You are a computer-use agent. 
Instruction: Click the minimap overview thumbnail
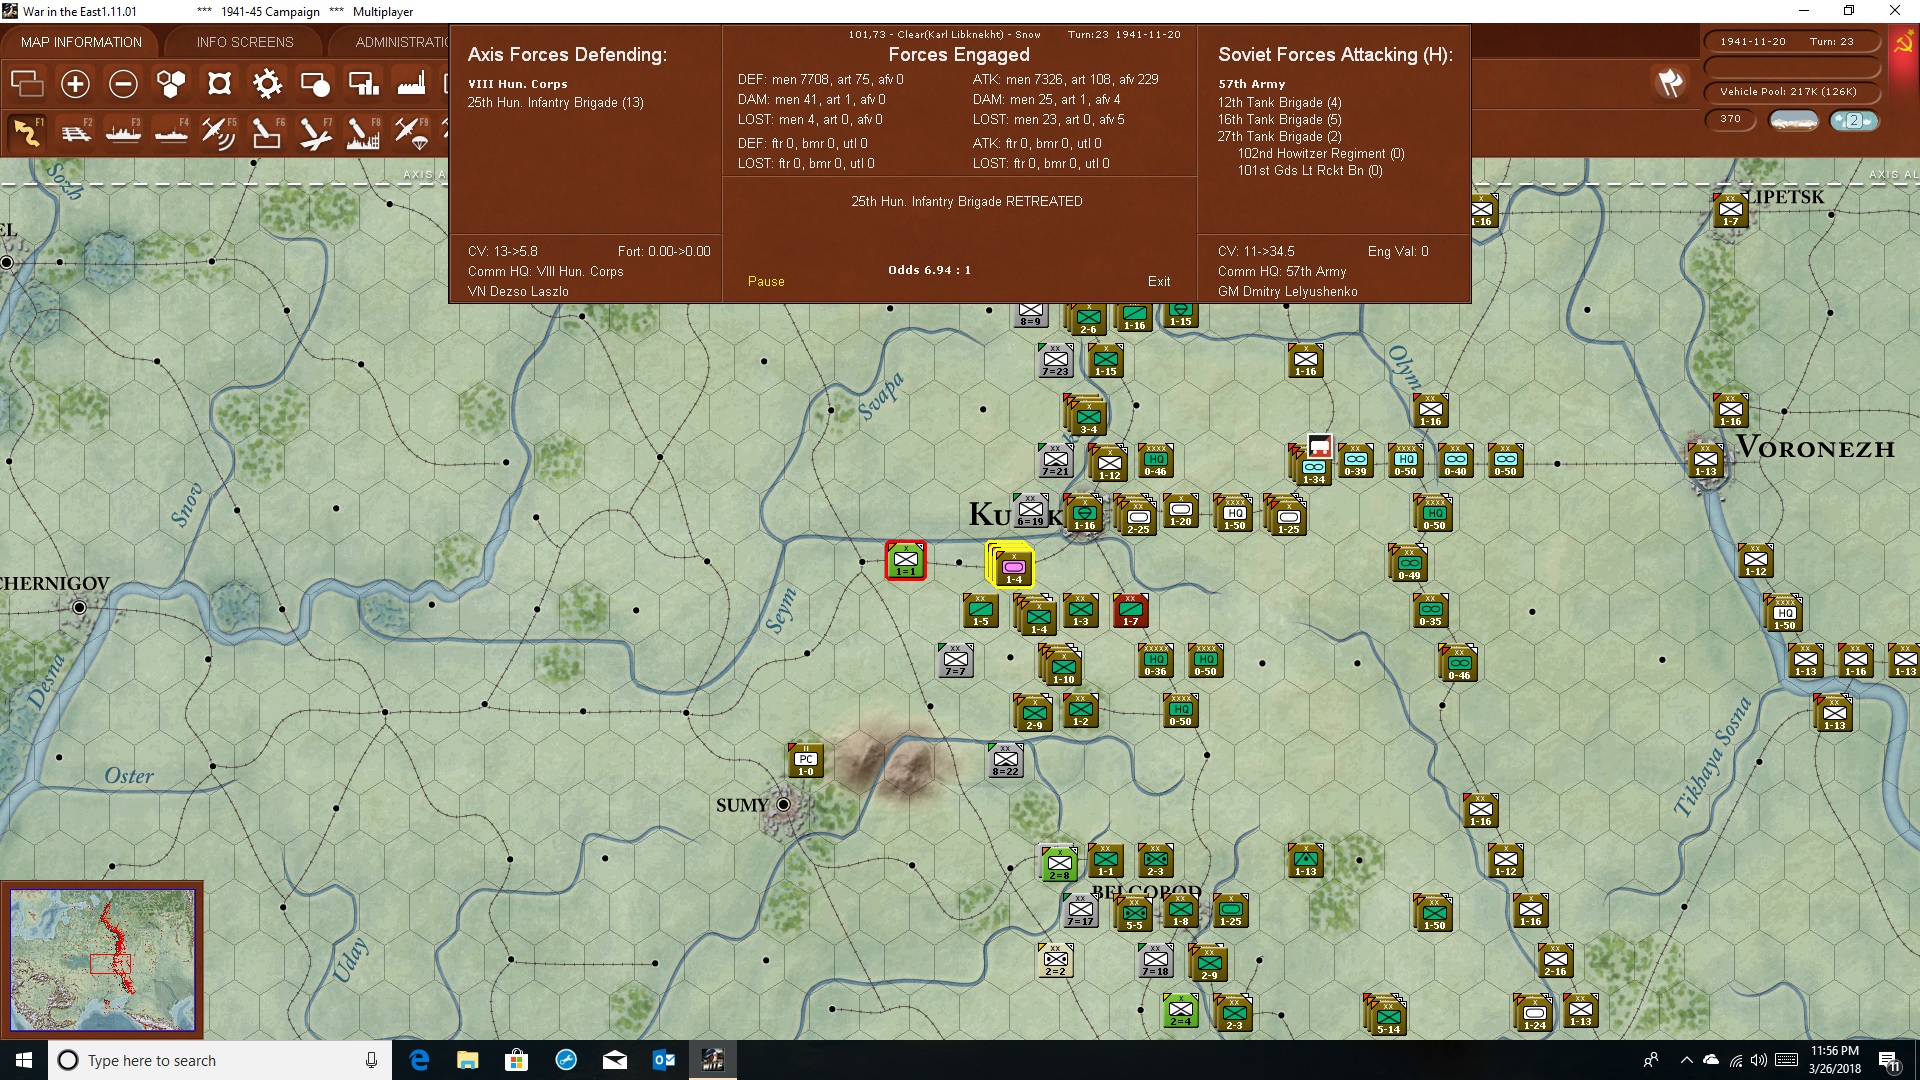tap(102, 960)
